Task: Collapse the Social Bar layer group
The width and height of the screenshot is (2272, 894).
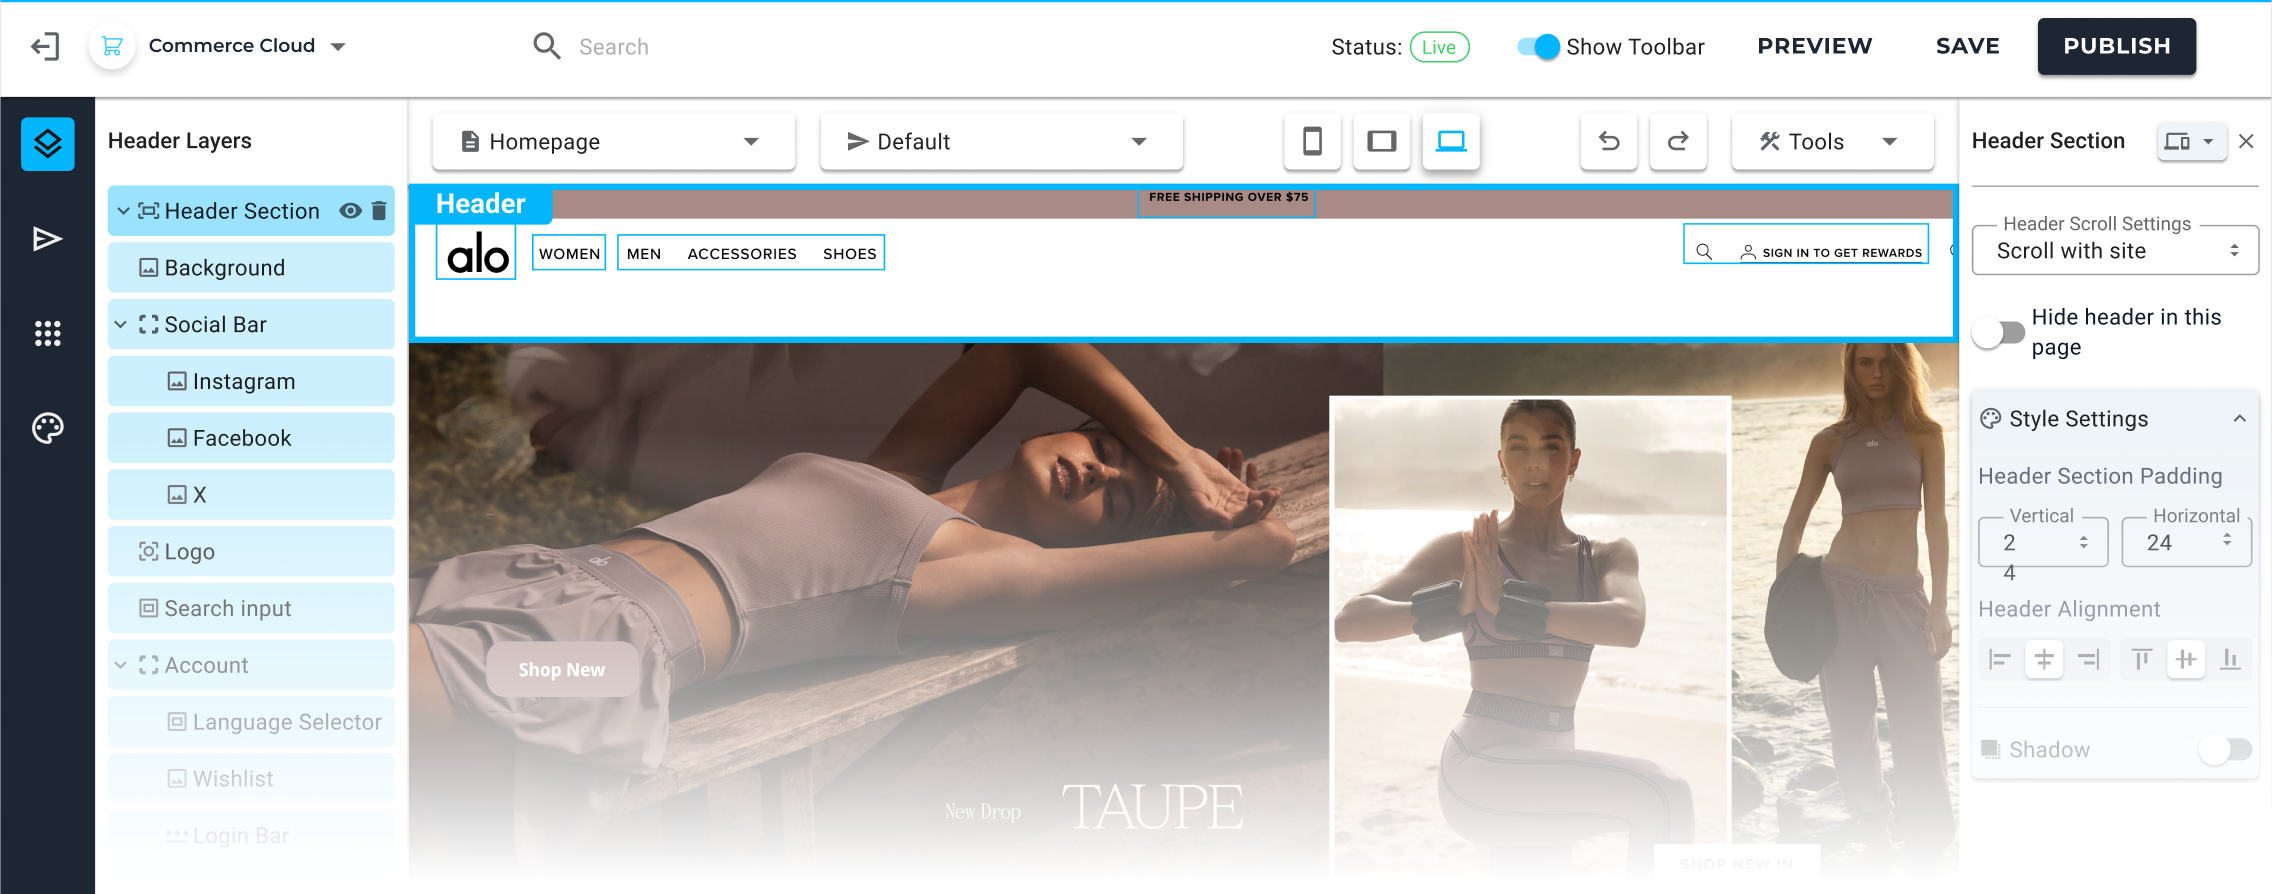Action: pyautogui.click(x=121, y=325)
